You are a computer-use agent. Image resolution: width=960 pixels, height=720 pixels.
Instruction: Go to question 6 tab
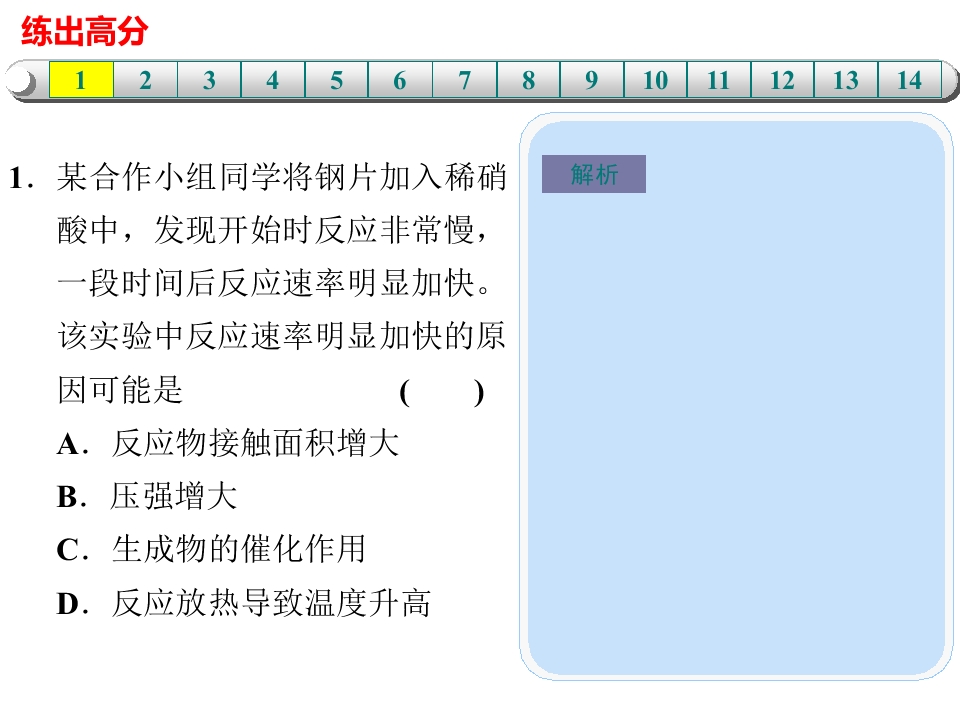400,80
